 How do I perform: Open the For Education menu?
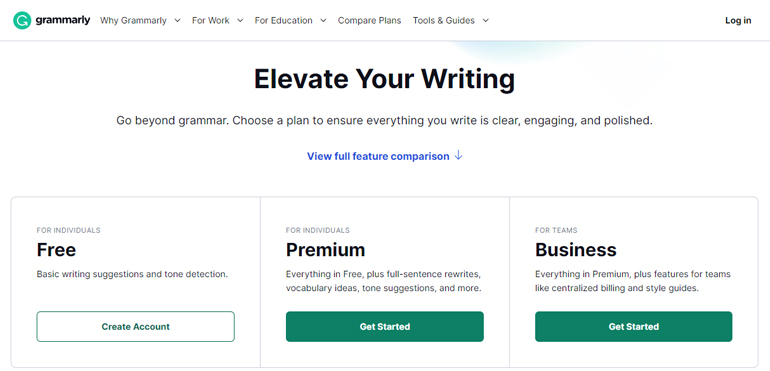(283, 21)
